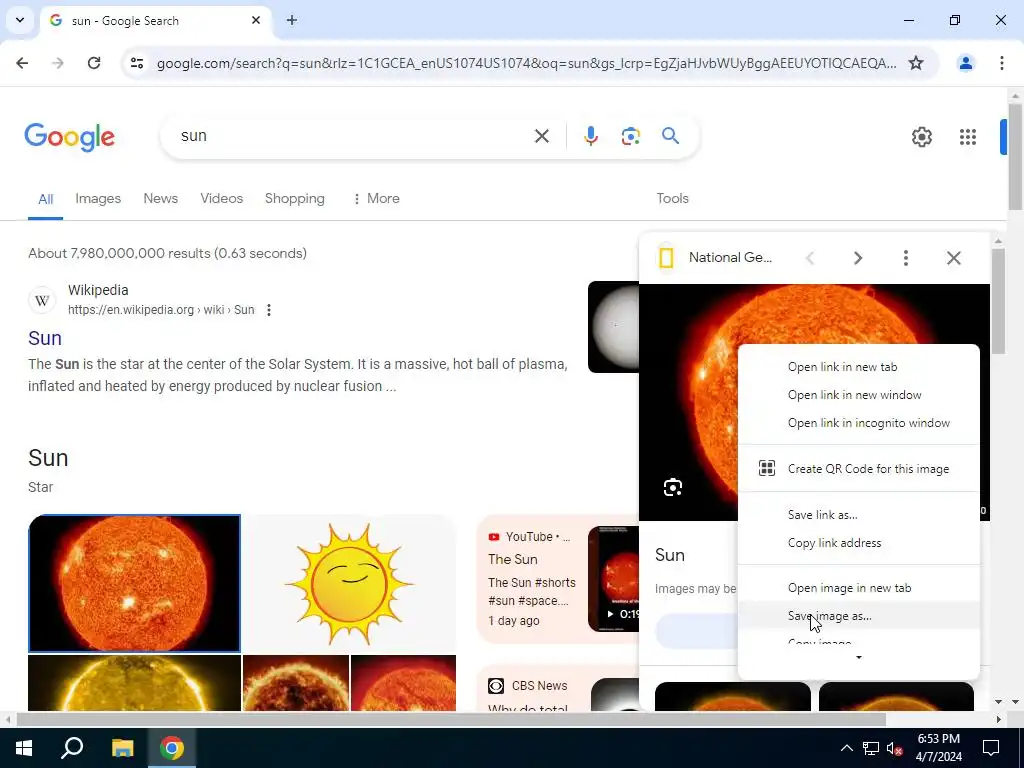Select Open link in incognito window

pos(859,423)
